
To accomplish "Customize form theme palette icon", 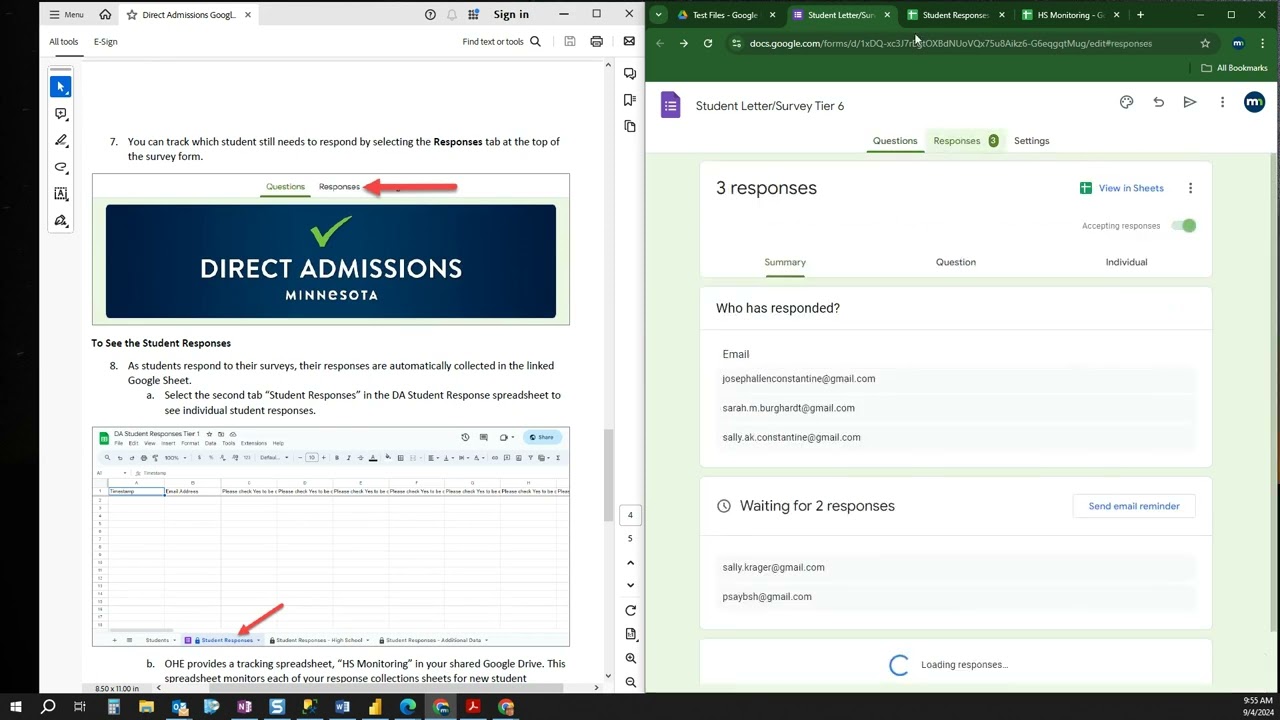I will [1127, 102].
